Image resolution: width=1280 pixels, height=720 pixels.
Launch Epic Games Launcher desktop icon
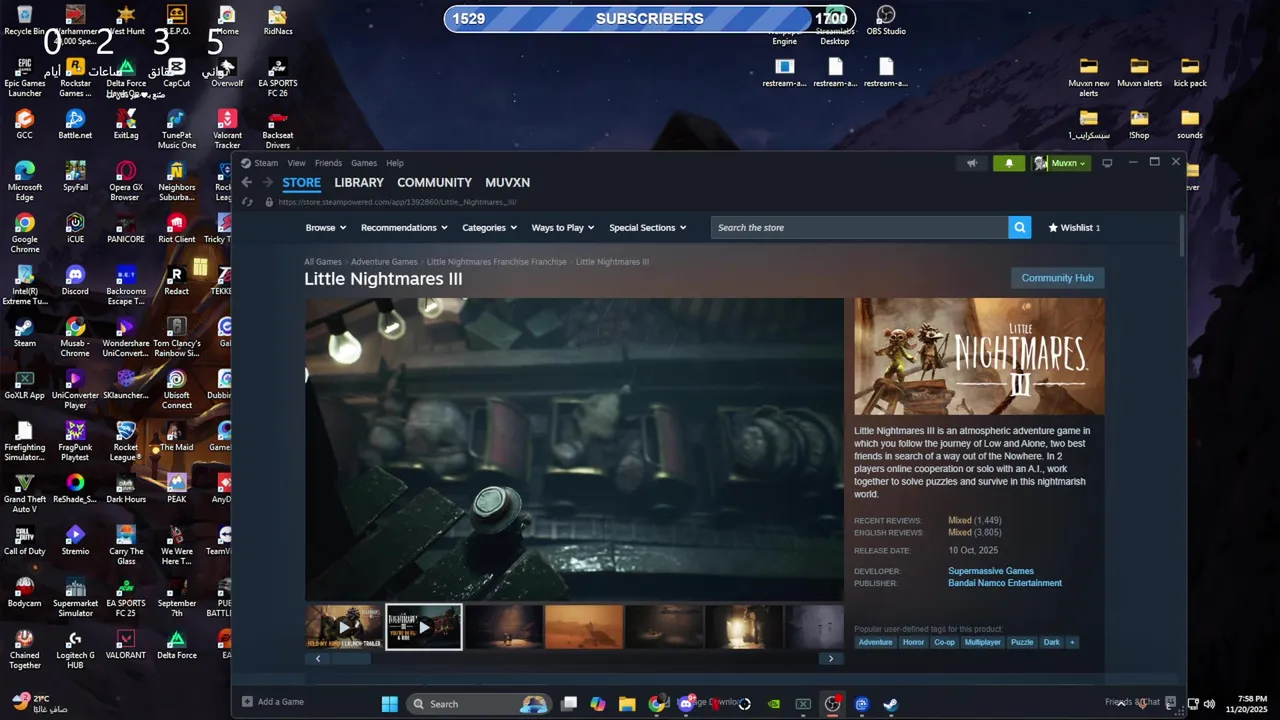point(25,77)
